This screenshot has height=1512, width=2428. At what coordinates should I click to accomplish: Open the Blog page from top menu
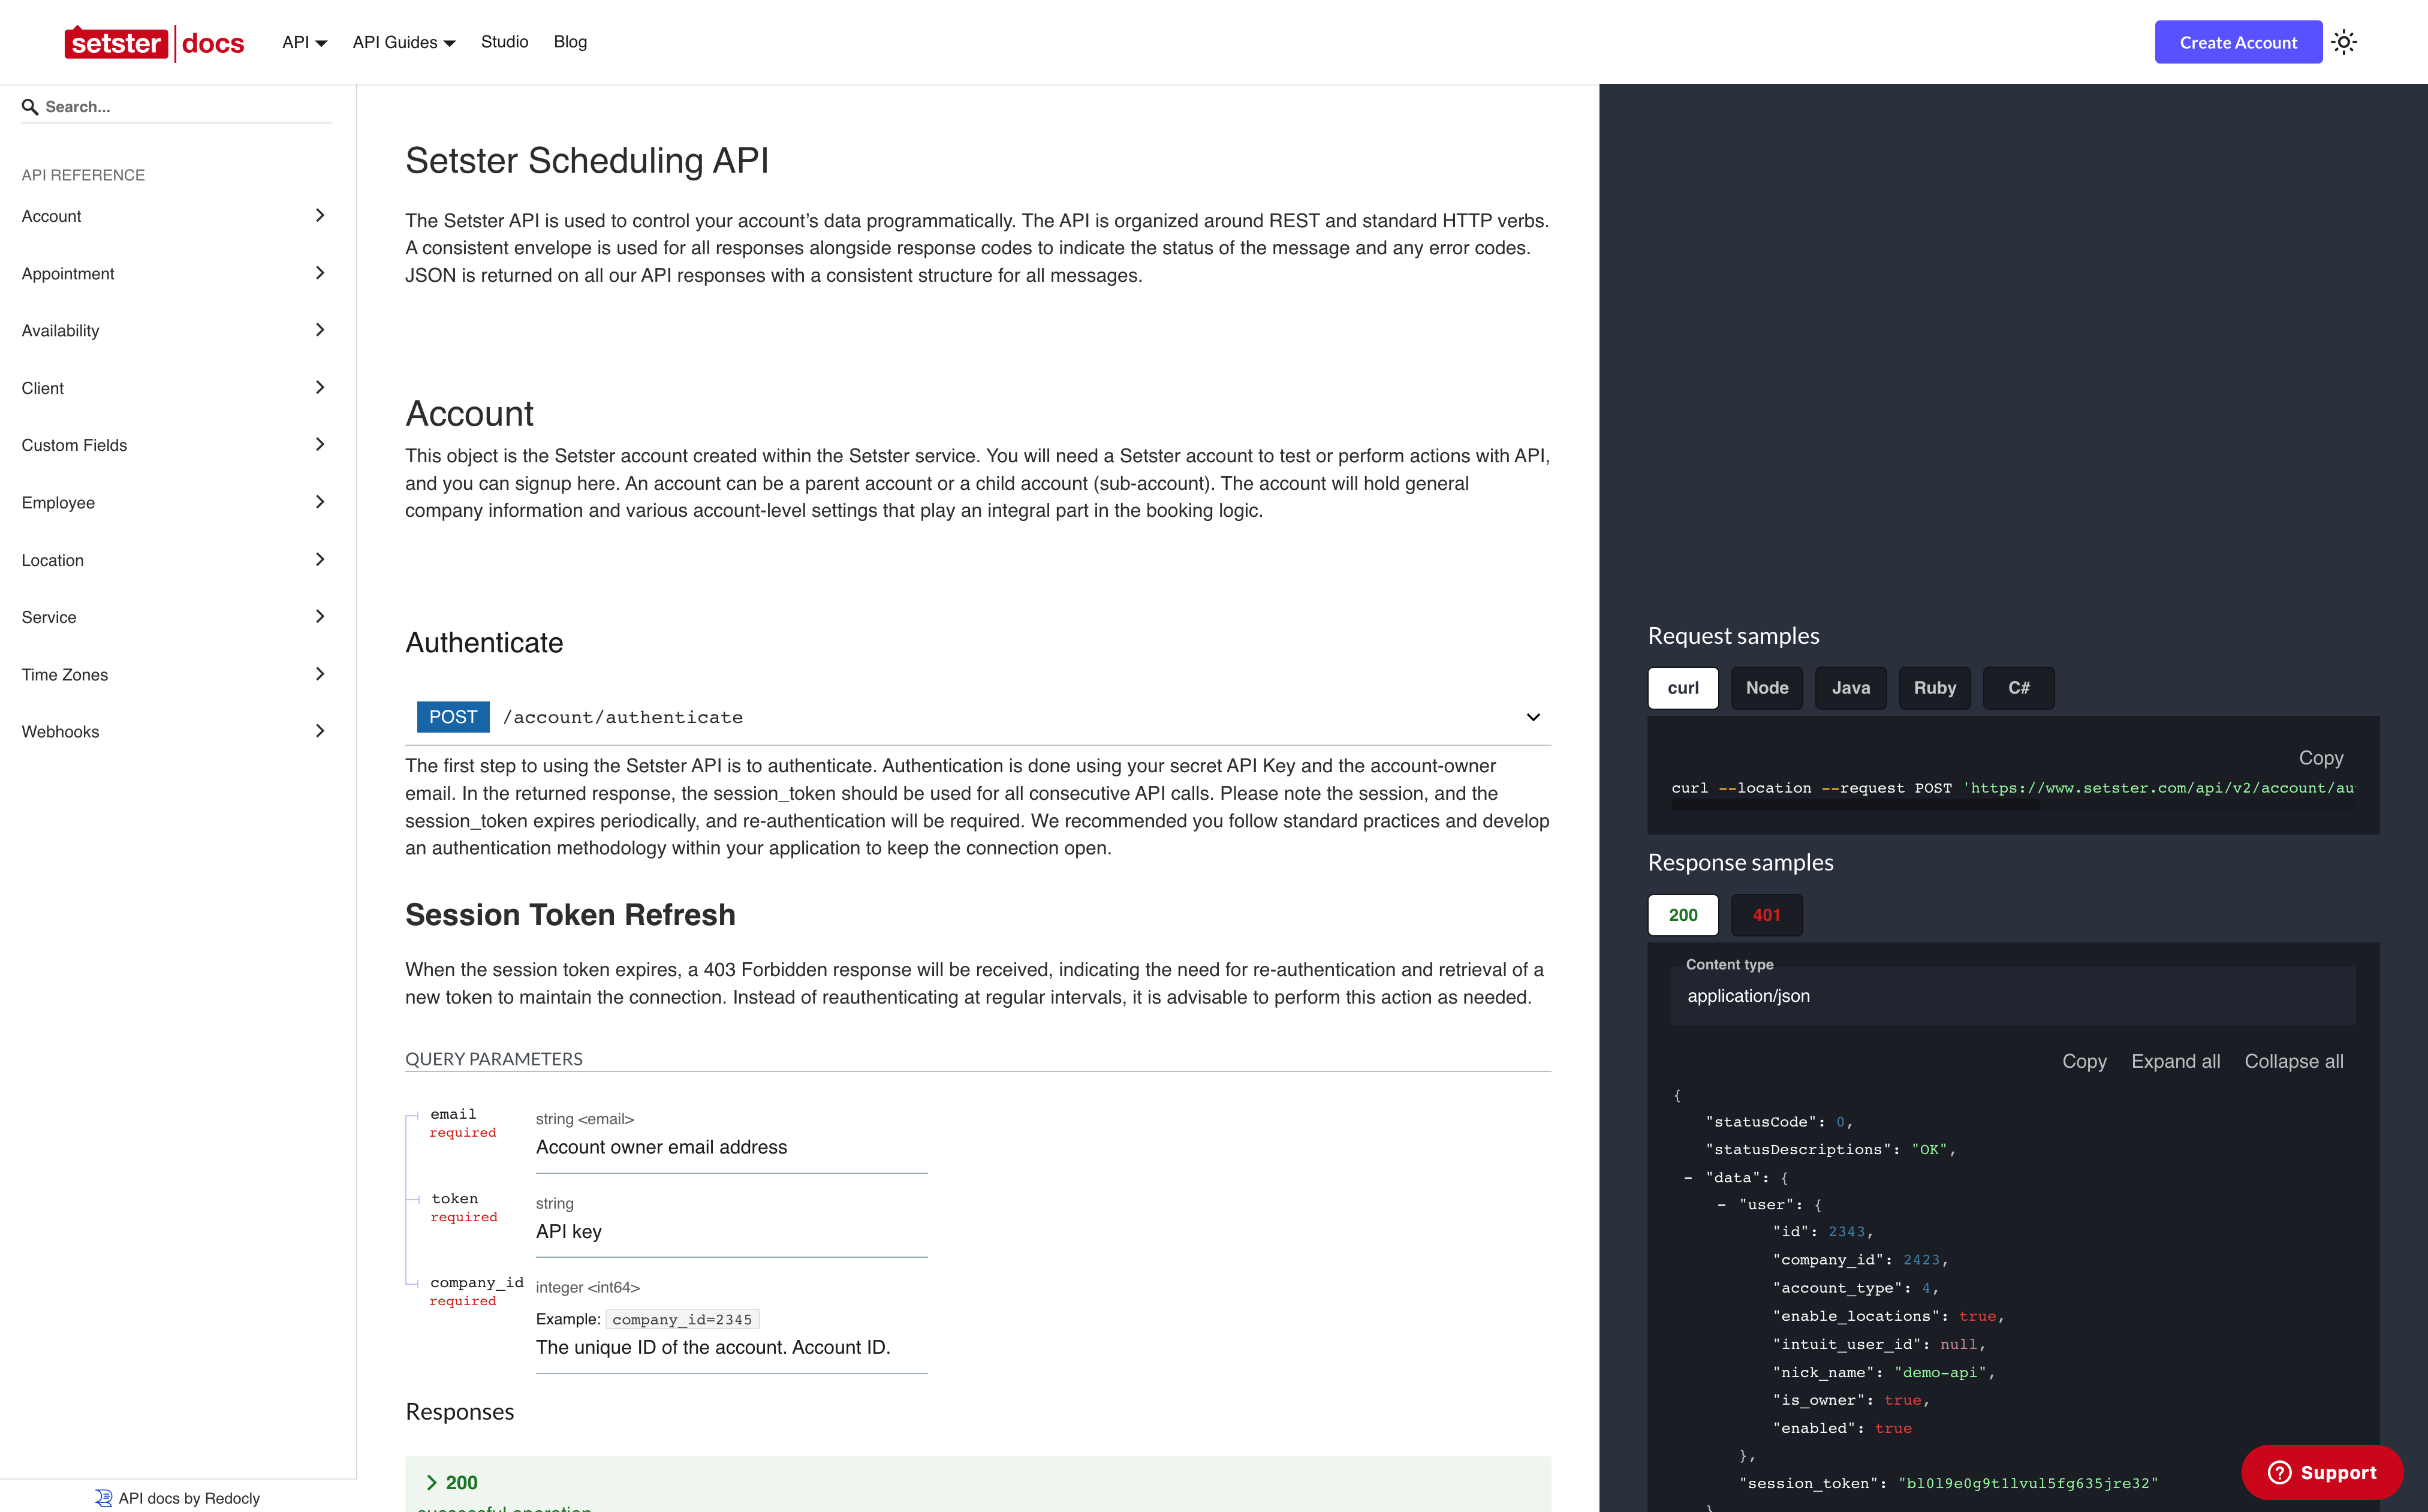(x=570, y=42)
